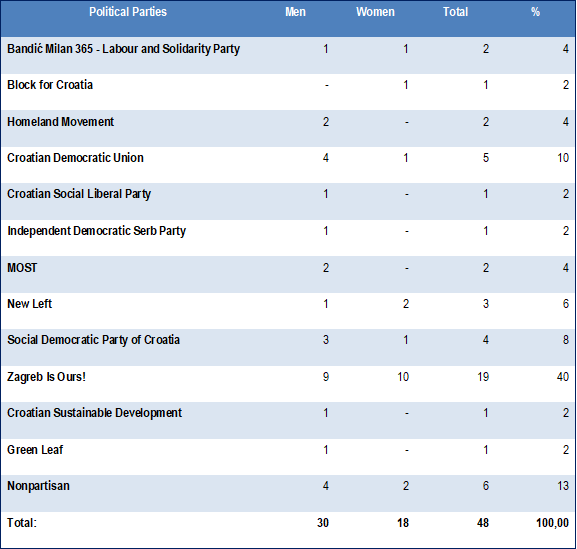Click the Political Parties column header

coord(128,12)
